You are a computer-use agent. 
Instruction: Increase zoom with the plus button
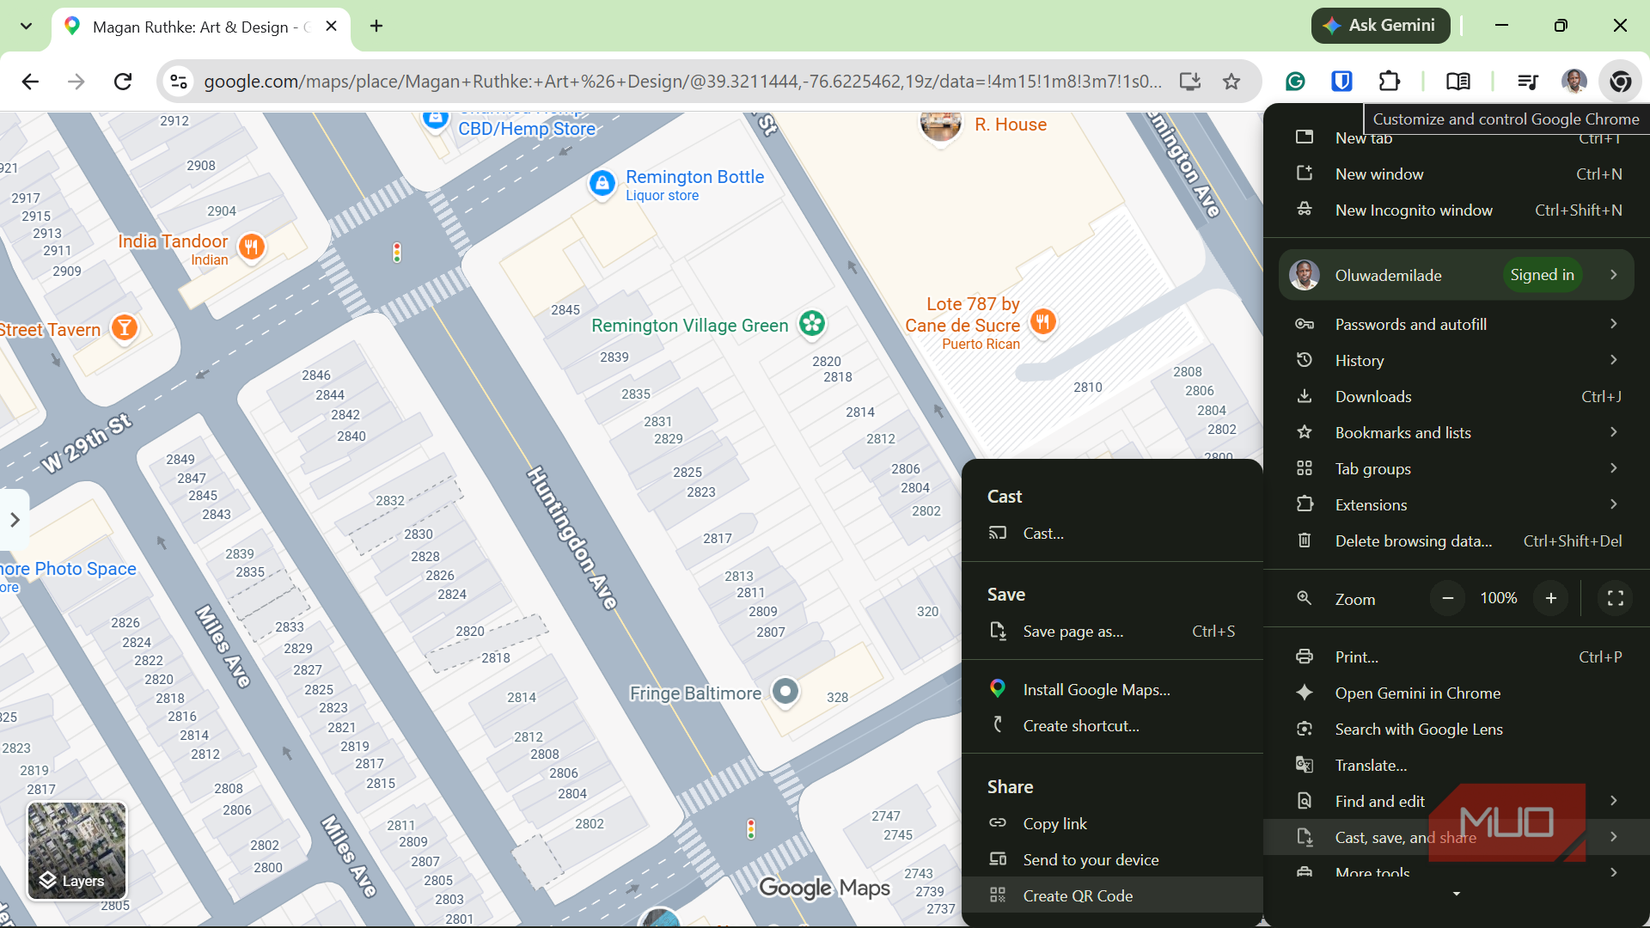(x=1551, y=598)
